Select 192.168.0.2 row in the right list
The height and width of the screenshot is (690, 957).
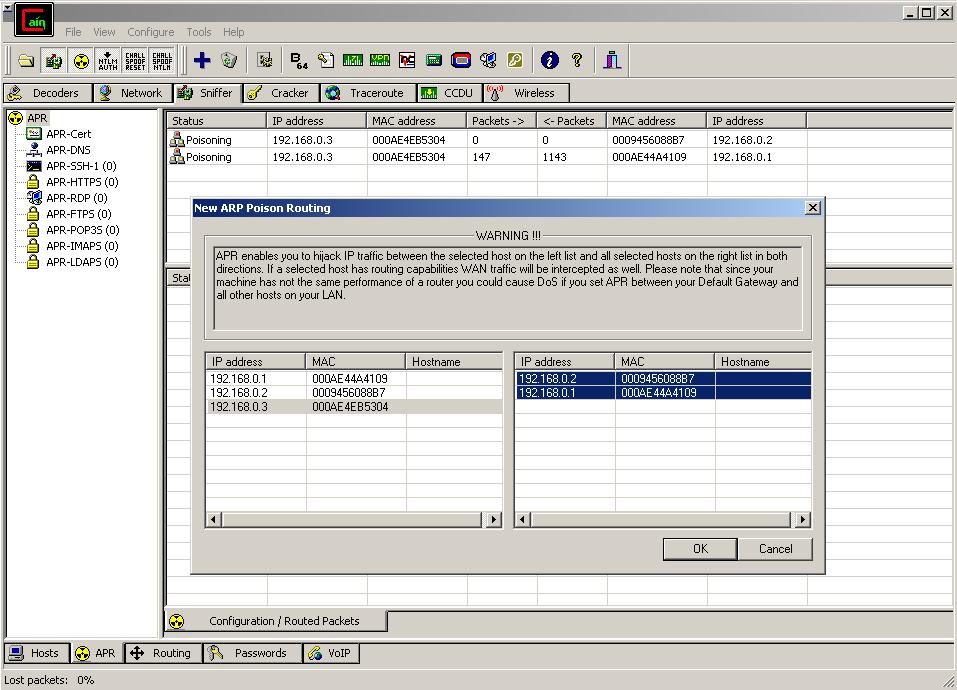point(663,379)
